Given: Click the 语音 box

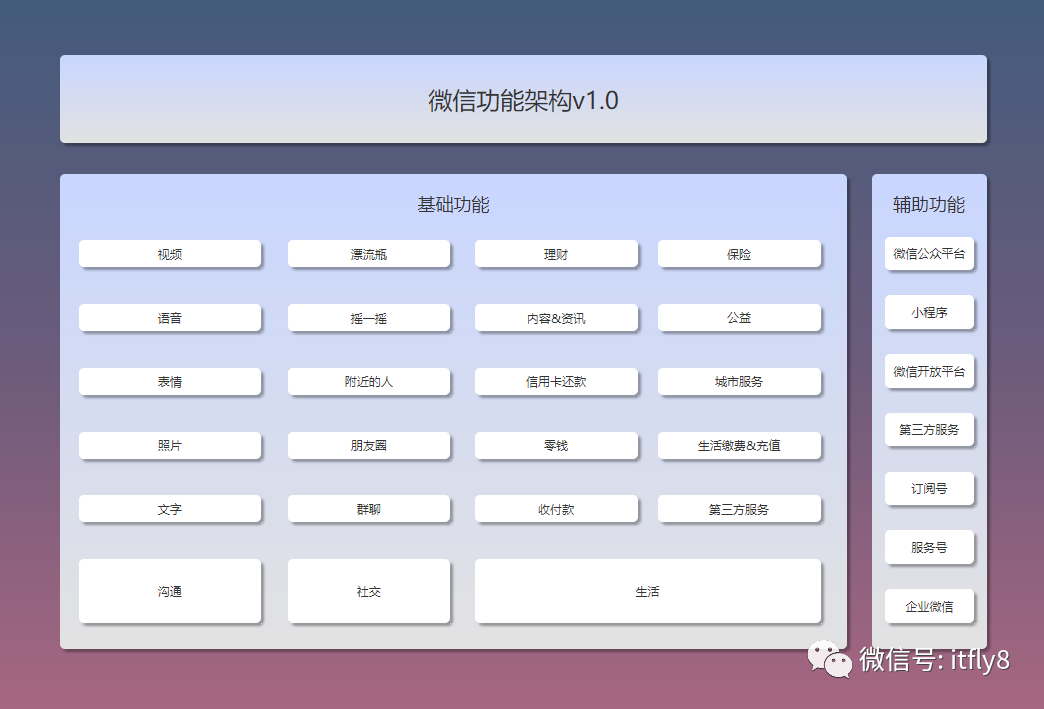Looking at the screenshot, I should (x=170, y=318).
